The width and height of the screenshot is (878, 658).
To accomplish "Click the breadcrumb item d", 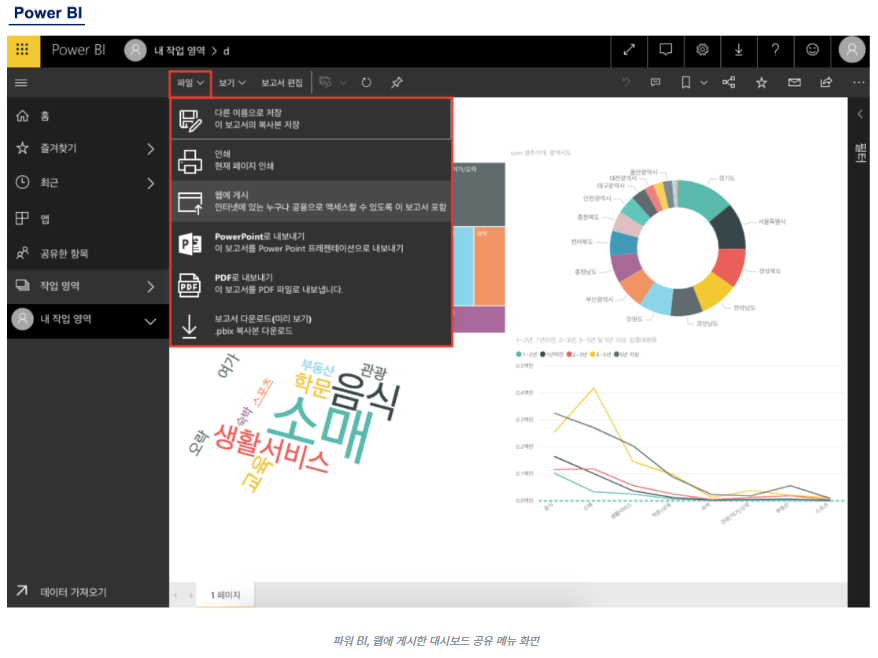I will click(226, 52).
